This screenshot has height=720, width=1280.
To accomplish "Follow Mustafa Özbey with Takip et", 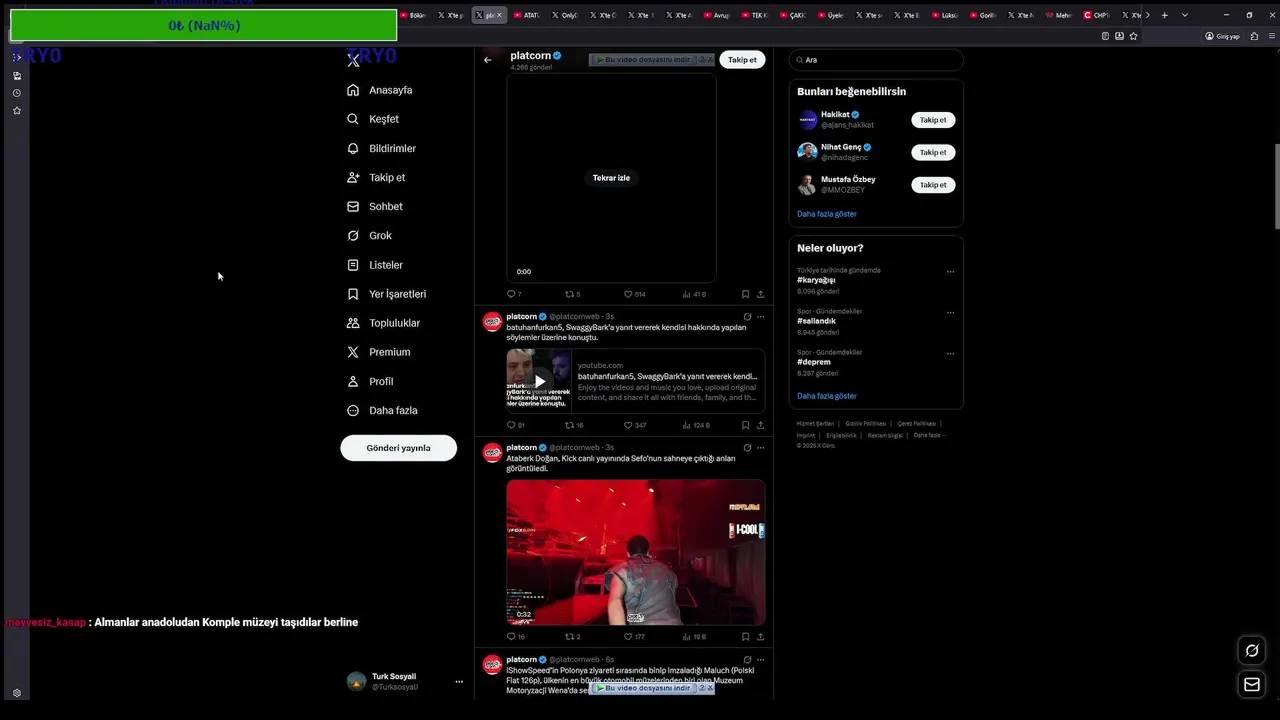I will tap(933, 185).
